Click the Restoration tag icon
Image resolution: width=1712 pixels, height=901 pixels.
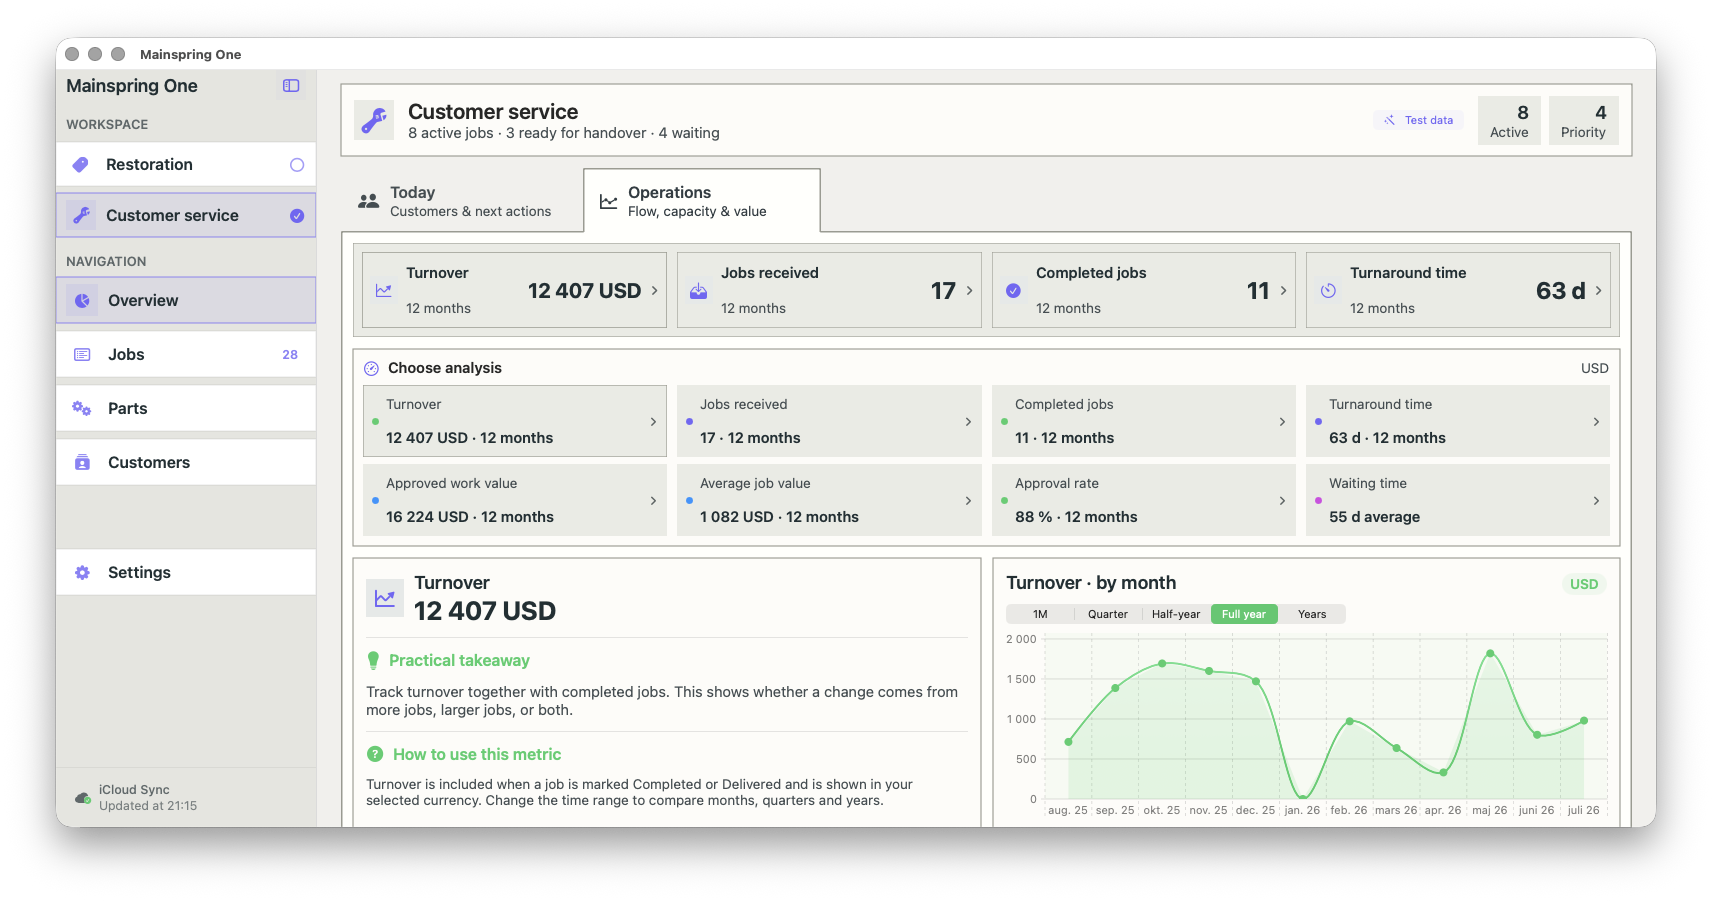pyautogui.click(x=81, y=164)
